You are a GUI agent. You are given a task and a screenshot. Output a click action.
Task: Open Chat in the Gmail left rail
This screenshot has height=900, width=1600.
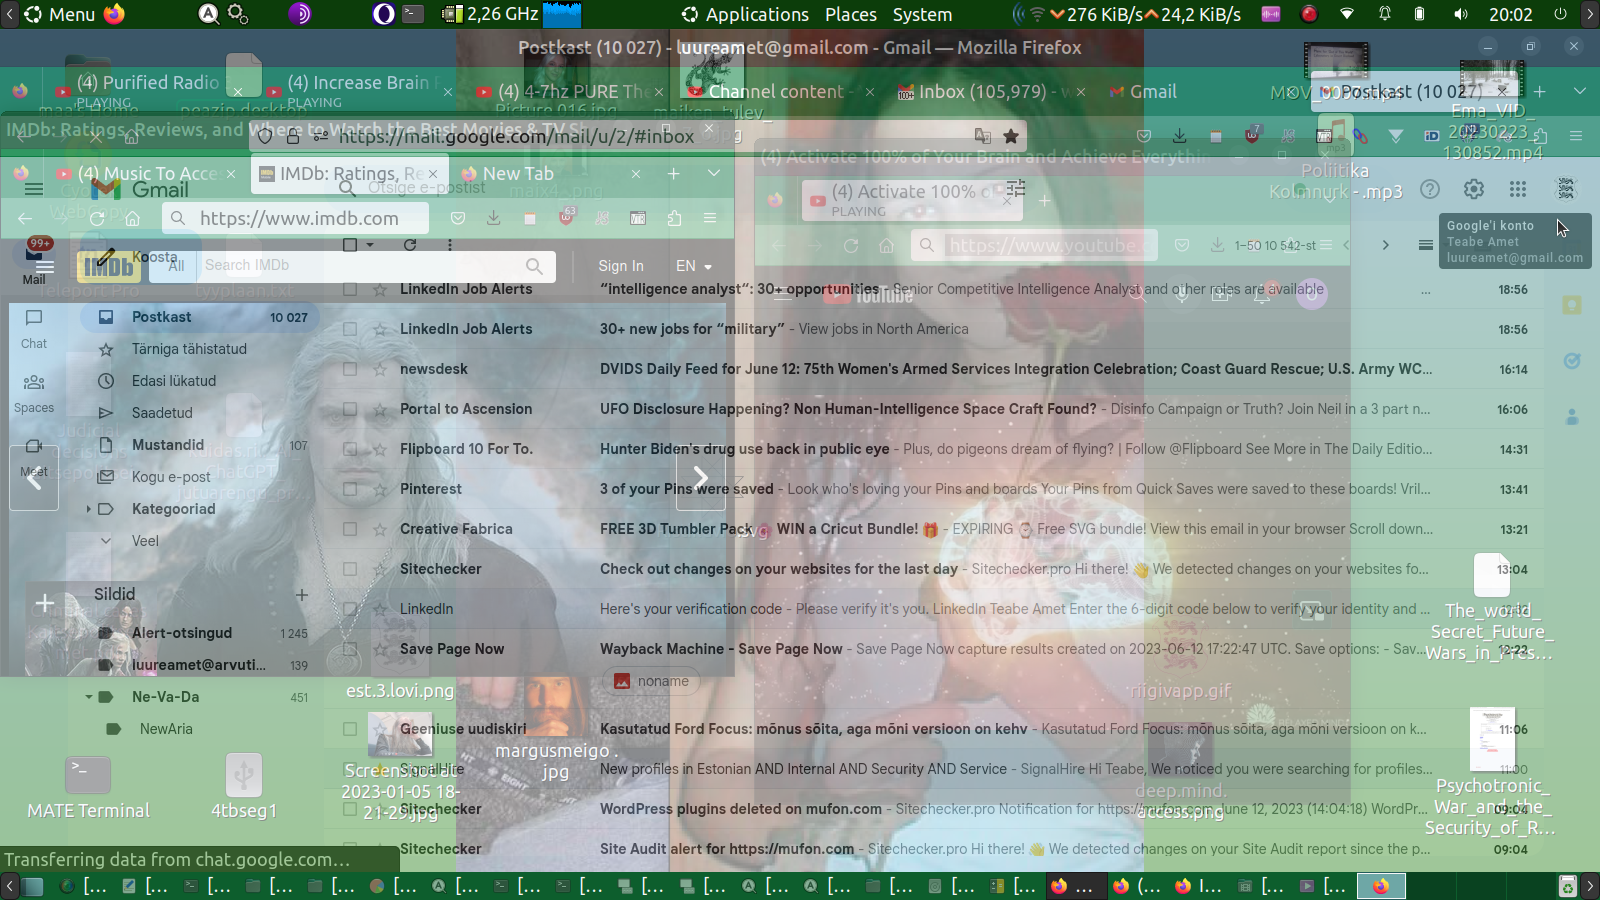(x=34, y=328)
